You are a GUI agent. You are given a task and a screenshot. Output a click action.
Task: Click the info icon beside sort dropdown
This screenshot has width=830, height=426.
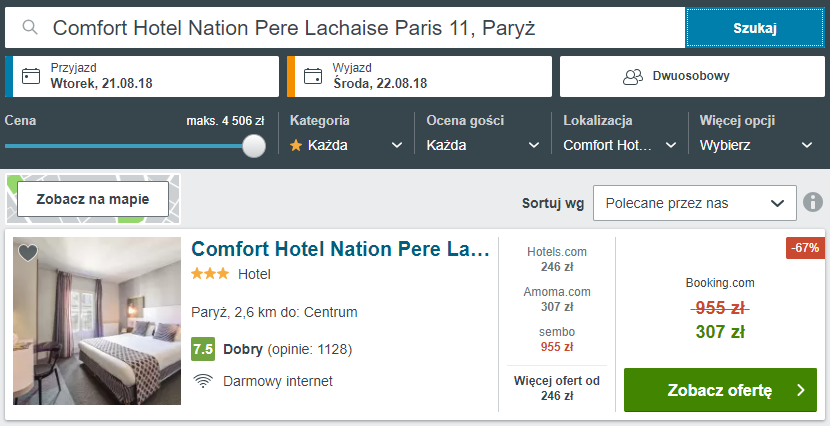point(813,202)
